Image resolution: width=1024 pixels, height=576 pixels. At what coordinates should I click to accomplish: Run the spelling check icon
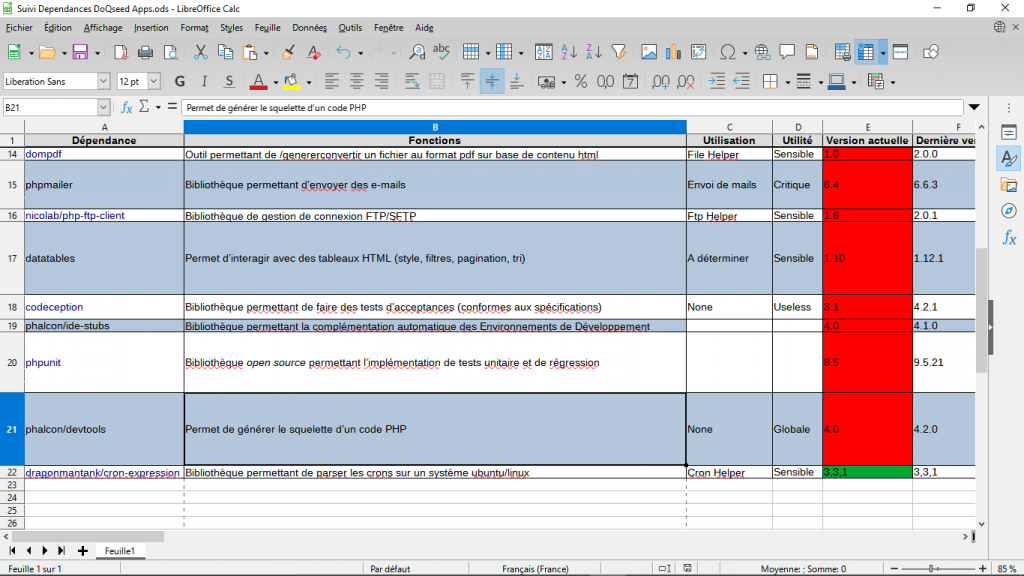(x=441, y=52)
